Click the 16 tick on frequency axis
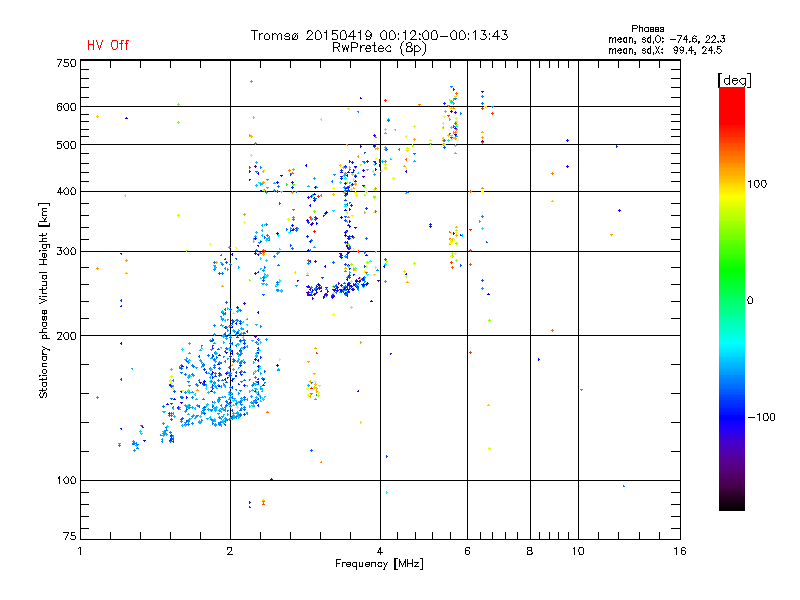Viewport: 800px width, 600px height. coord(680,551)
